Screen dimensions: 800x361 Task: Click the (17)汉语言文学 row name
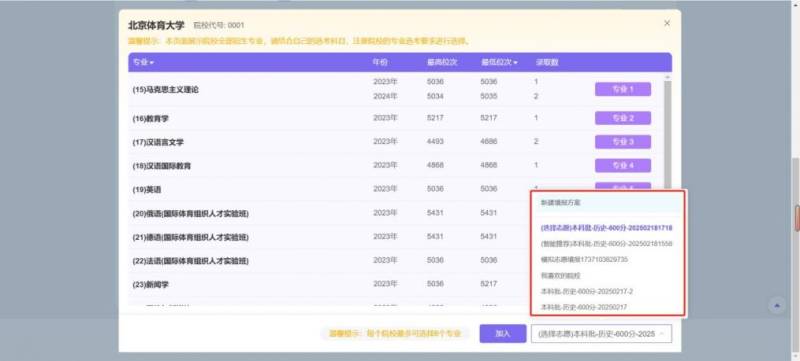[x=158, y=142]
